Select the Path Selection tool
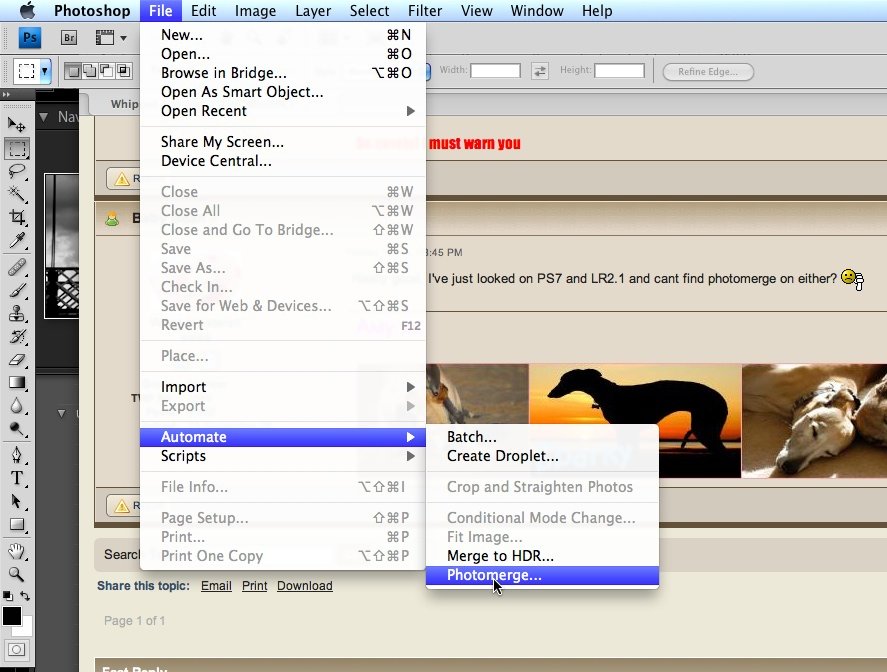887x672 pixels. [16, 501]
